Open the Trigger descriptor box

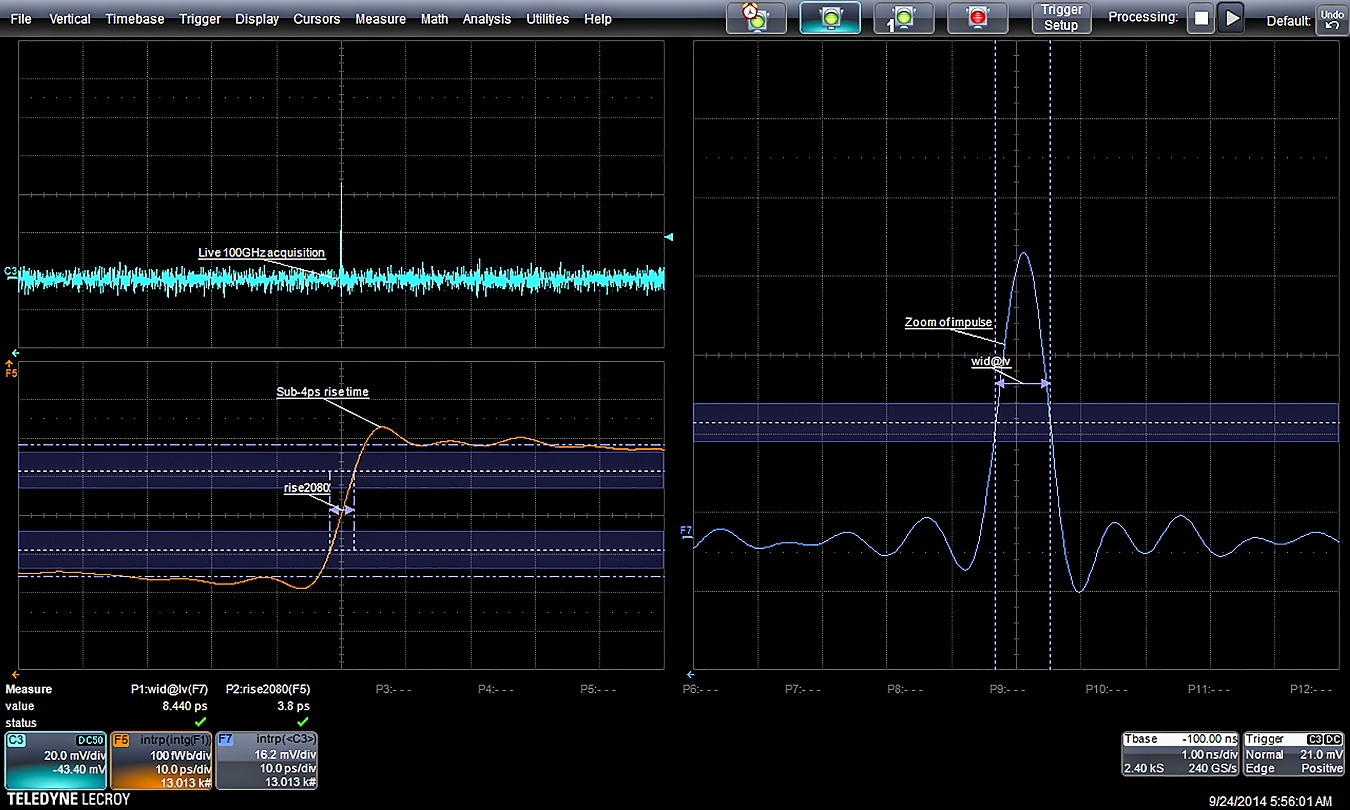(x=1294, y=753)
